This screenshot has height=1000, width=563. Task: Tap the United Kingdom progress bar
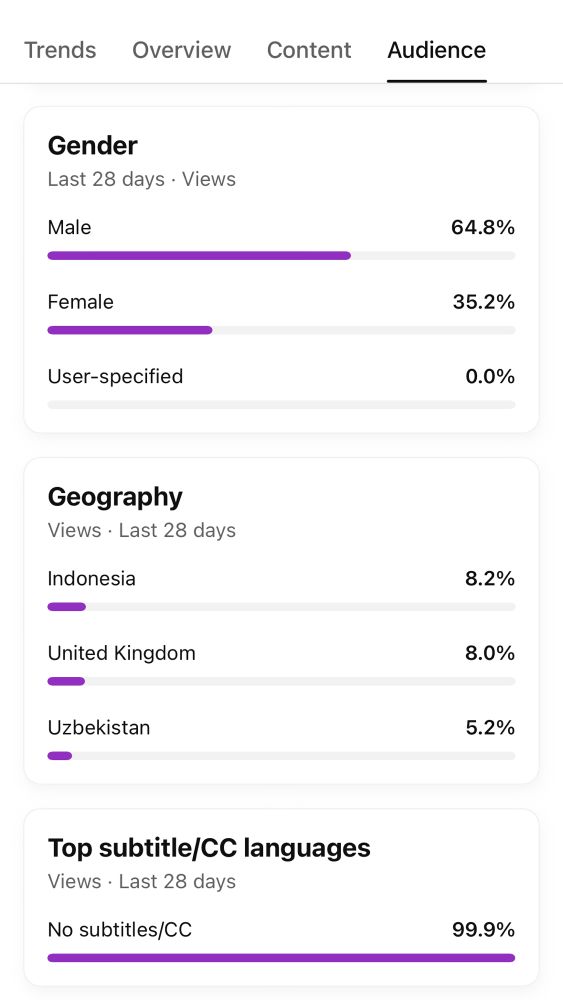[x=281, y=681]
